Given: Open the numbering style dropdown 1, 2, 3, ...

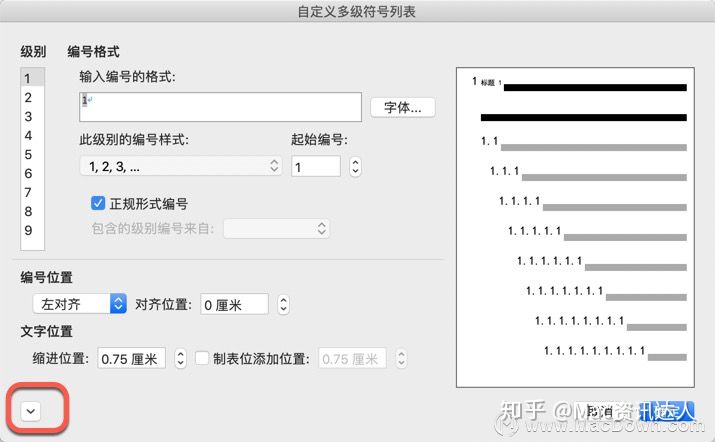Looking at the screenshot, I should 181,166.
